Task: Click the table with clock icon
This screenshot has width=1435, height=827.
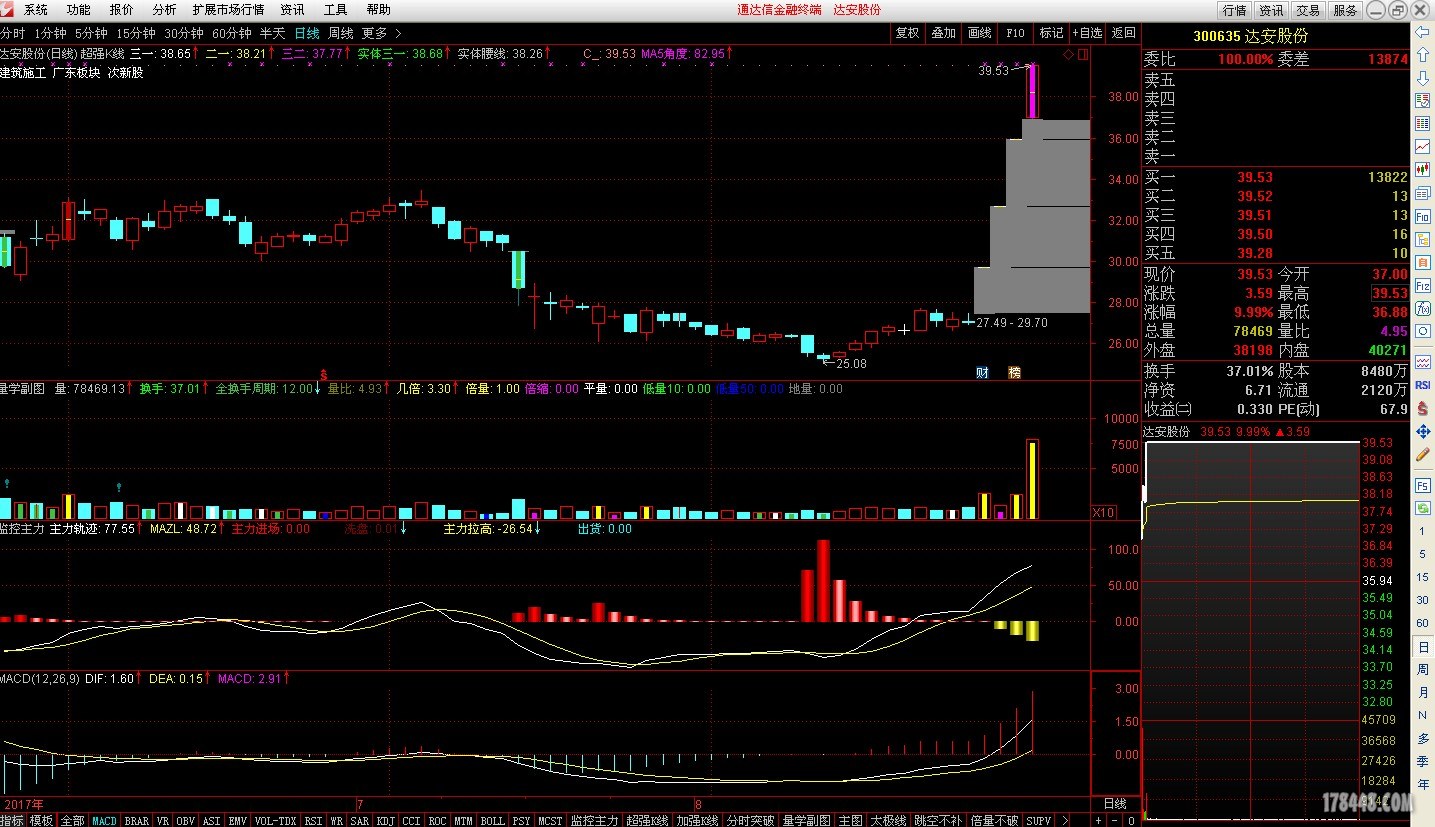Action: click(x=1422, y=101)
